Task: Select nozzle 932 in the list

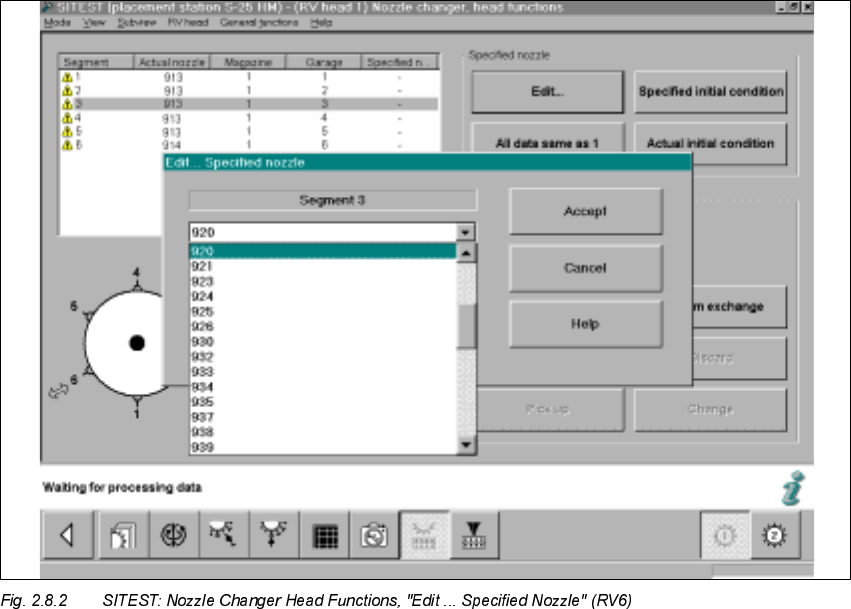Action: click(323, 357)
